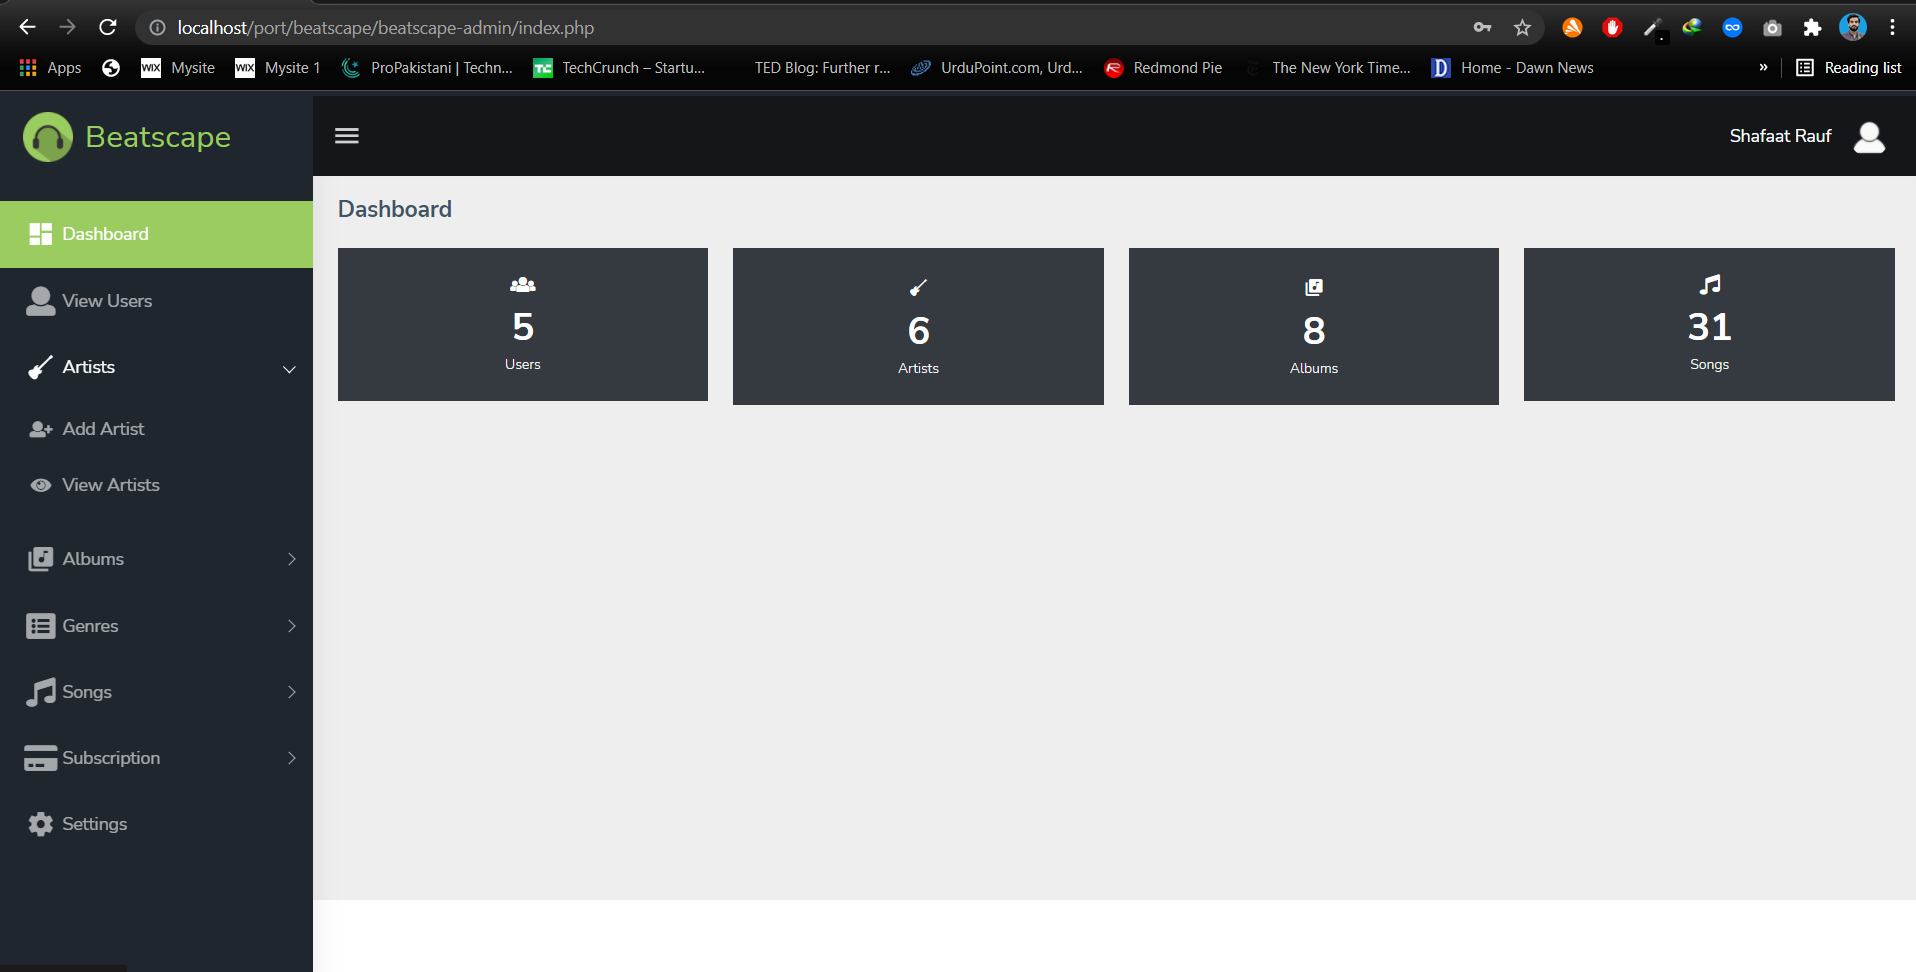Click the browser address bar URL
The width and height of the screenshot is (1916, 972).
(385, 28)
